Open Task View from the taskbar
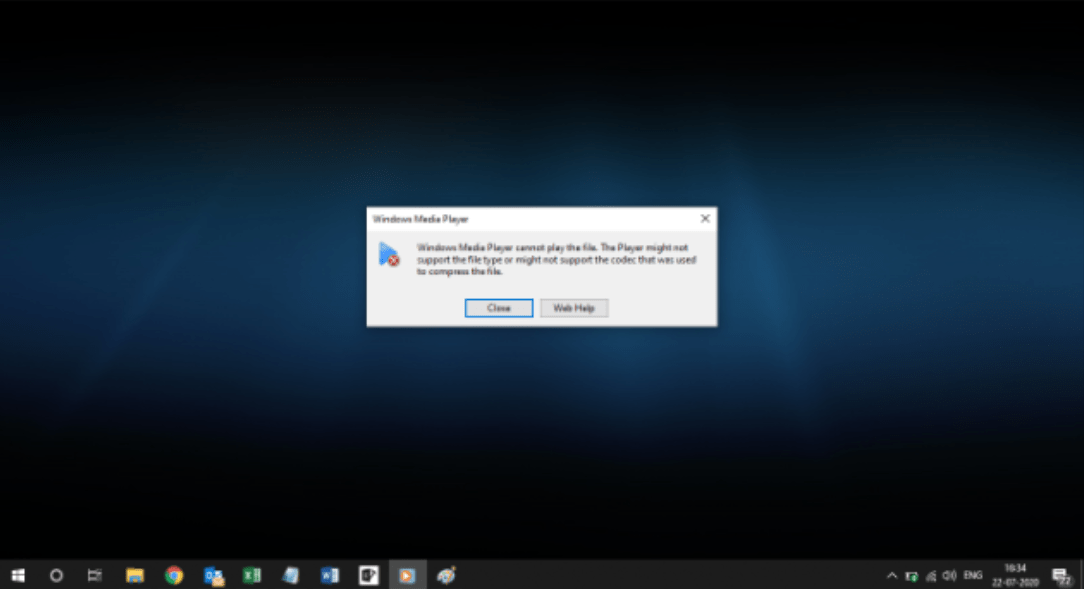The height and width of the screenshot is (589, 1084). click(x=95, y=575)
